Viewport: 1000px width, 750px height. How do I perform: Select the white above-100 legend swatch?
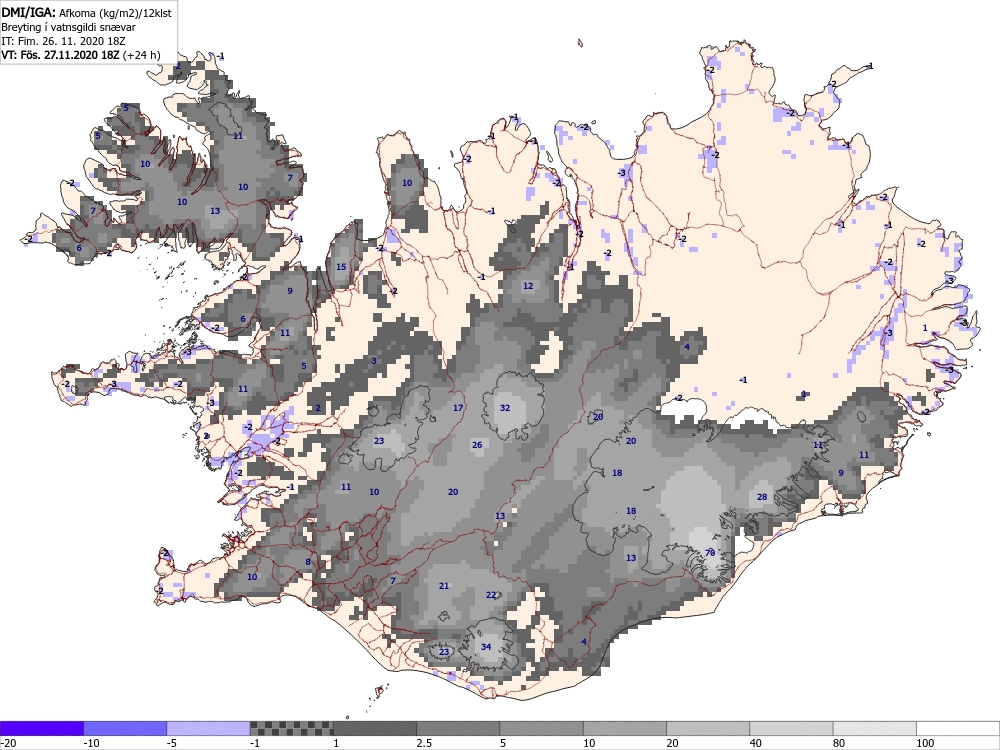tap(958, 728)
